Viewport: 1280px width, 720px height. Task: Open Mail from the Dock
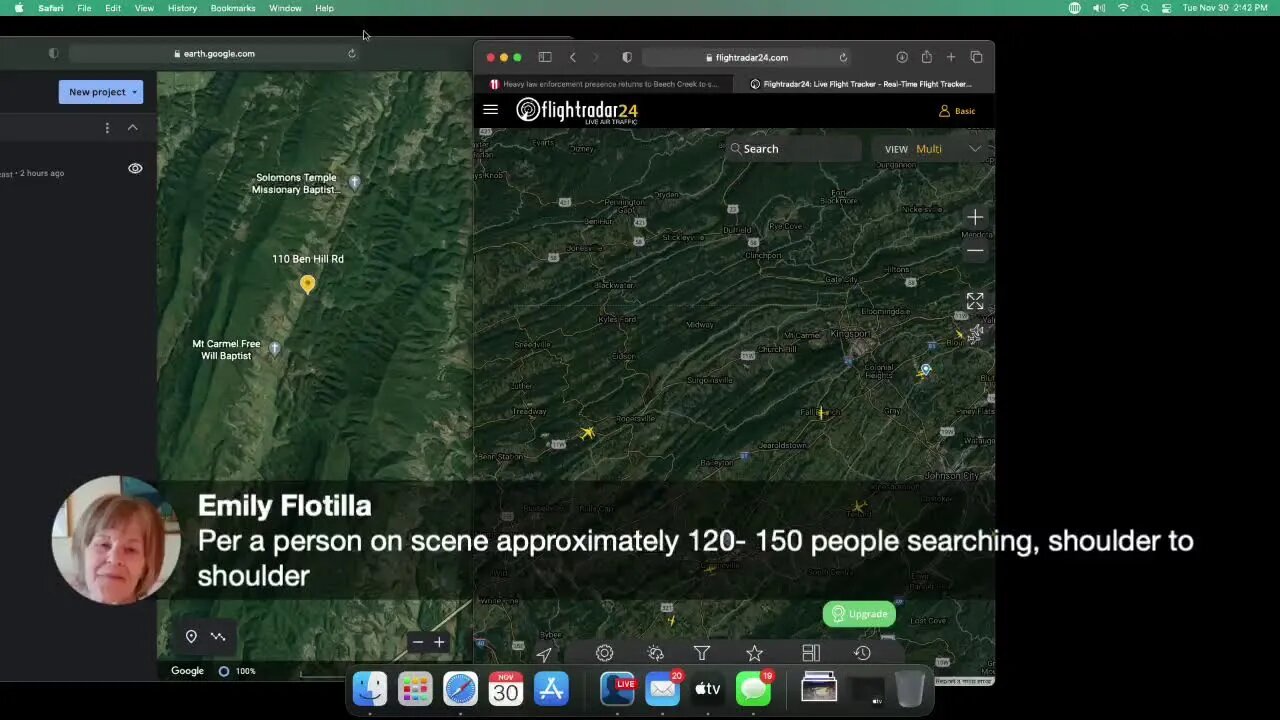click(x=662, y=689)
